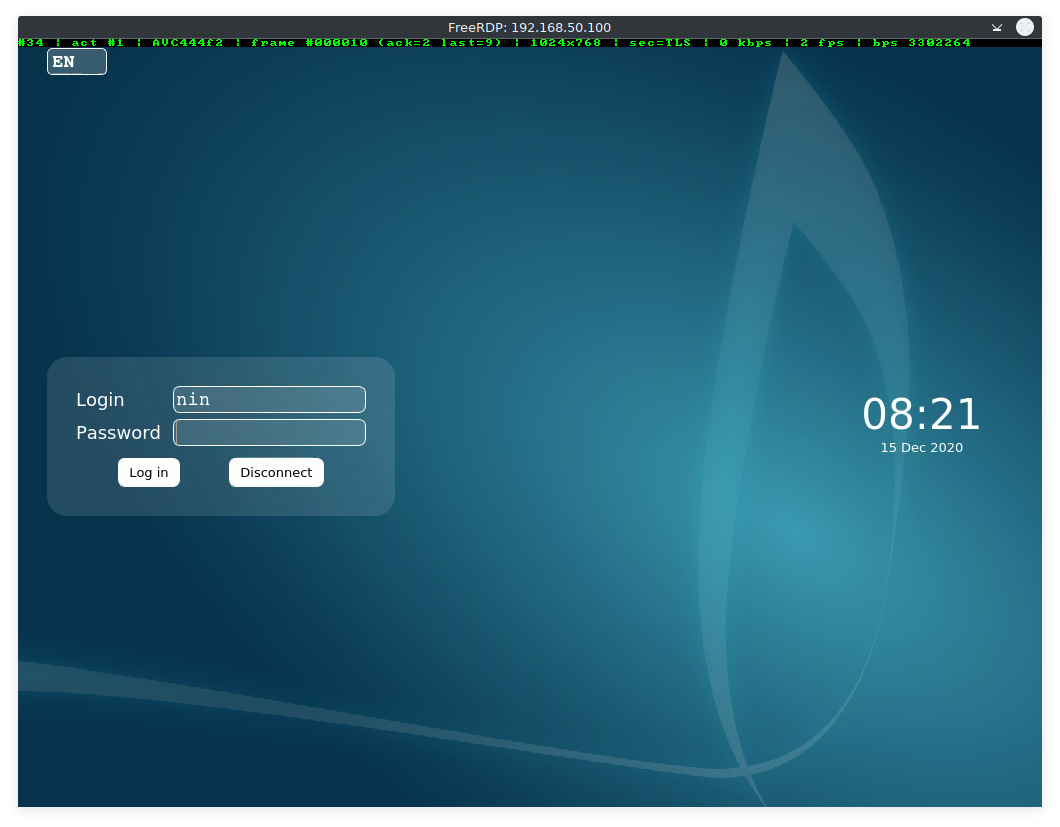Click the sec=TLS indicator in the status line
Viewport: 1060px width, 827px height.
tap(659, 43)
